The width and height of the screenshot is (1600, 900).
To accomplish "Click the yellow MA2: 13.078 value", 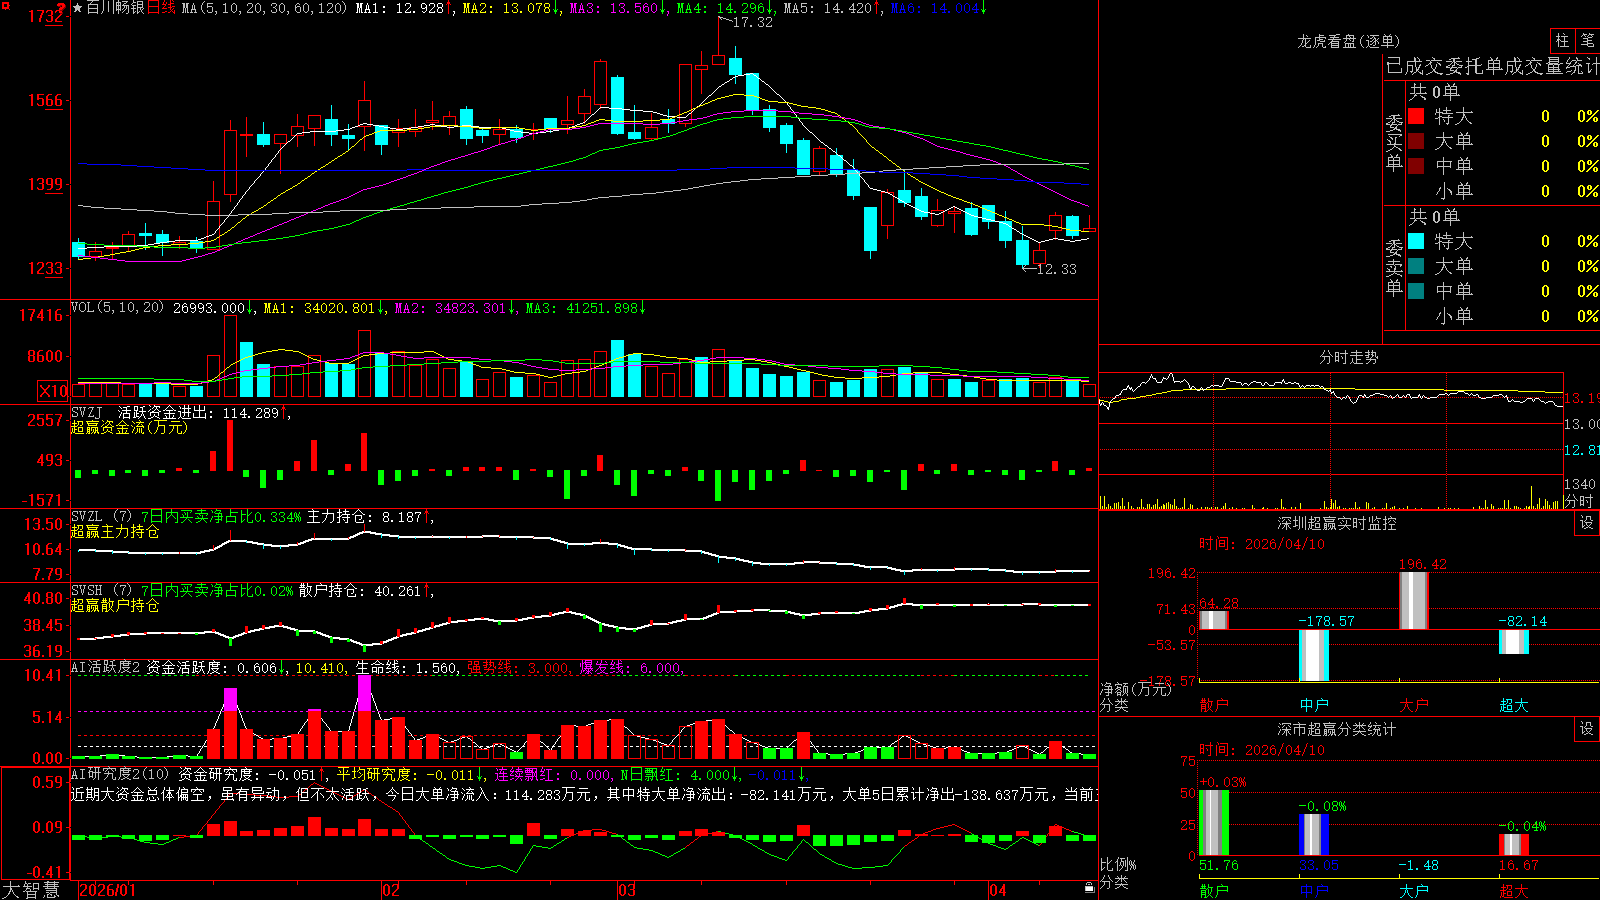I will [510, 8].
